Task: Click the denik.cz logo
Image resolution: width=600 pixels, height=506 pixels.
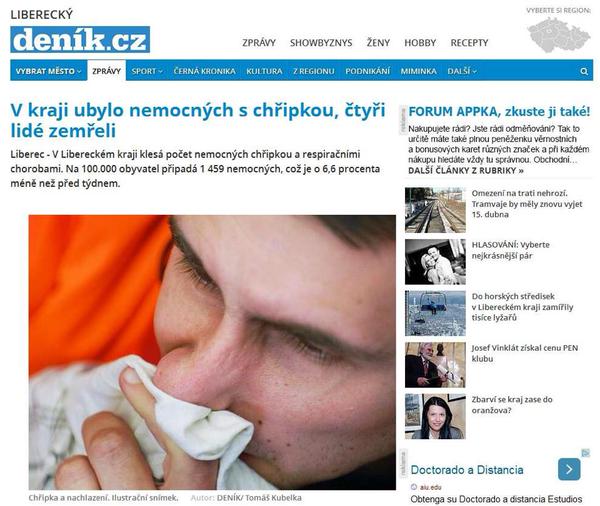Action: (80, 39)
